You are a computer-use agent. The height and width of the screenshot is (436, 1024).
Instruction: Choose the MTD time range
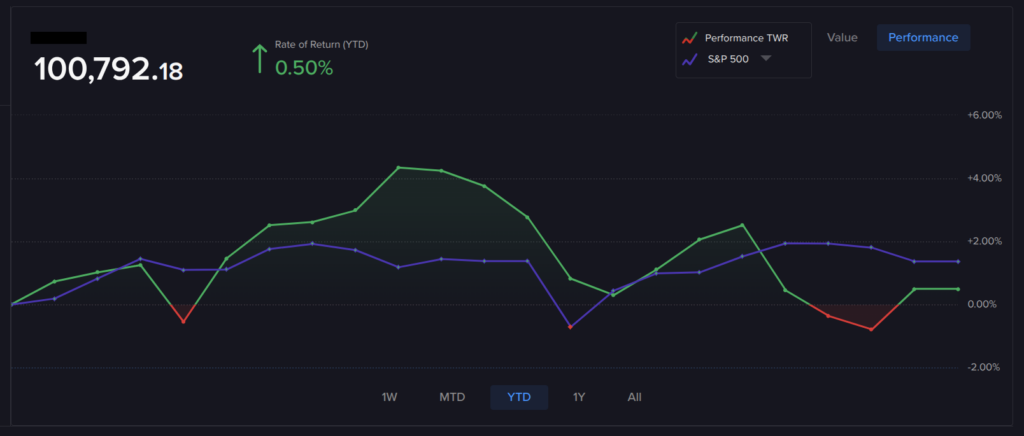click(452, 397)
